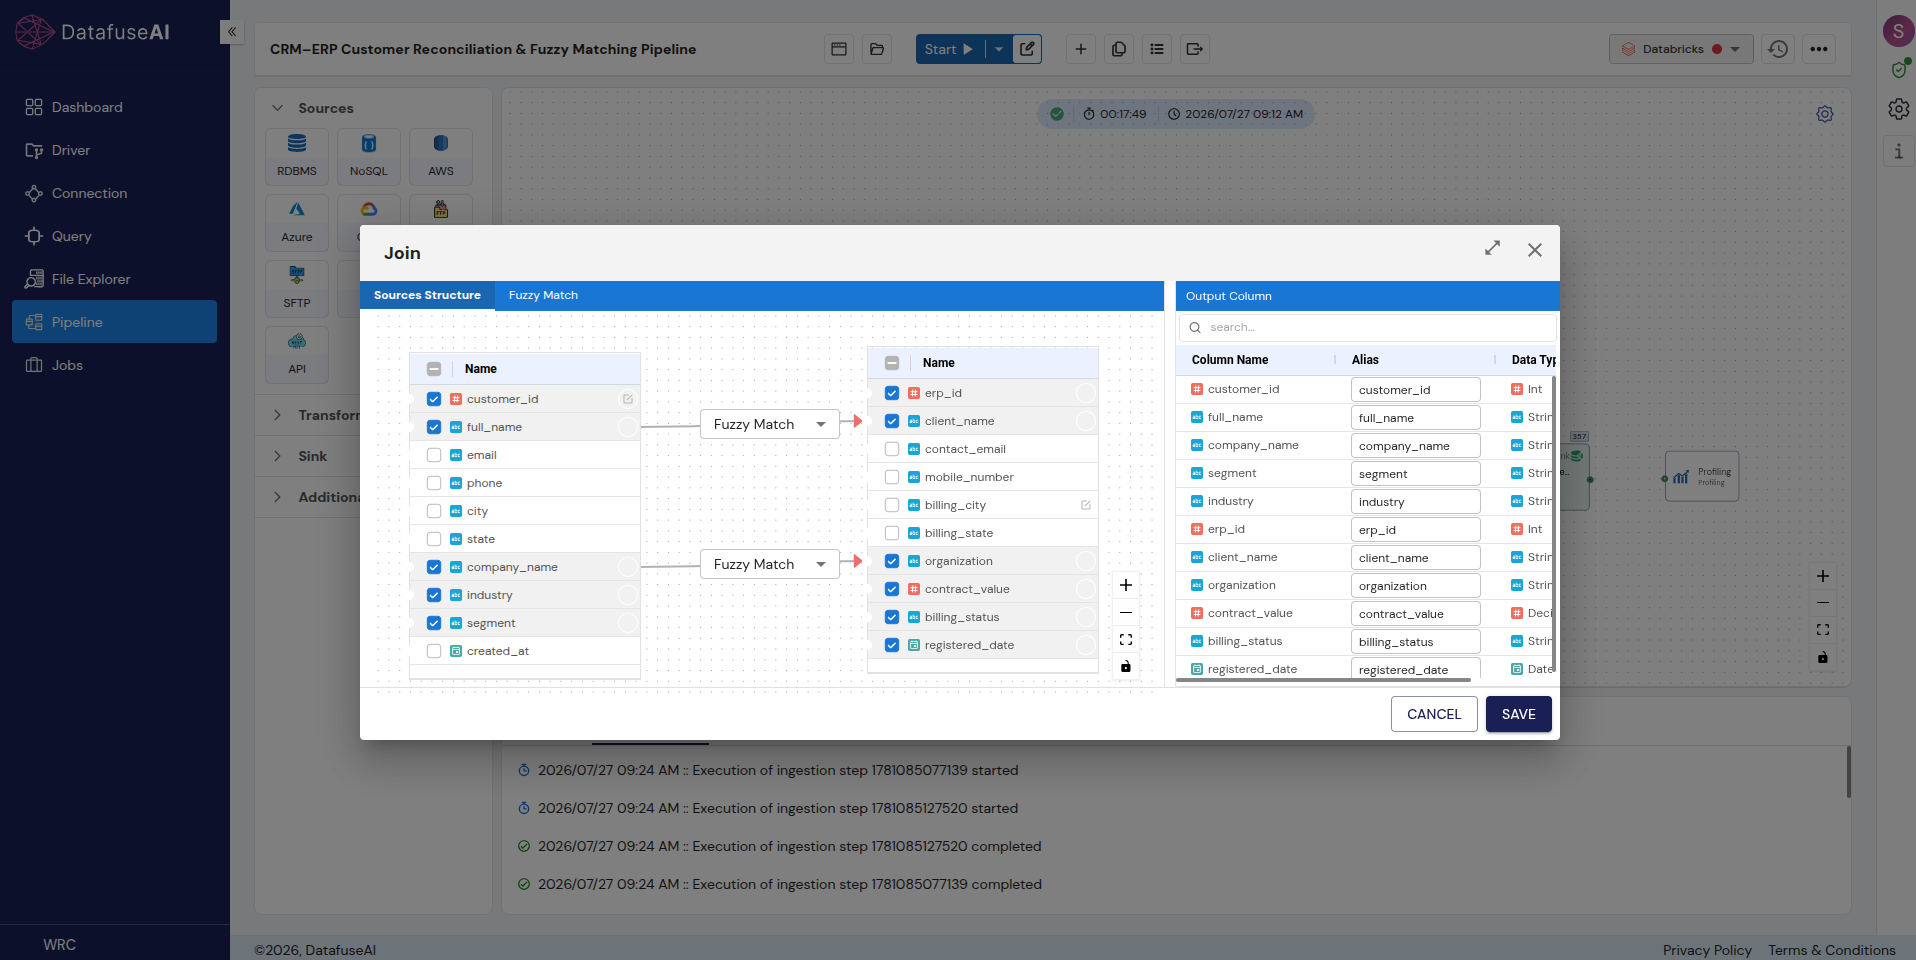Switch to the Fuzzy Match tab

click(x=543, y=295)
